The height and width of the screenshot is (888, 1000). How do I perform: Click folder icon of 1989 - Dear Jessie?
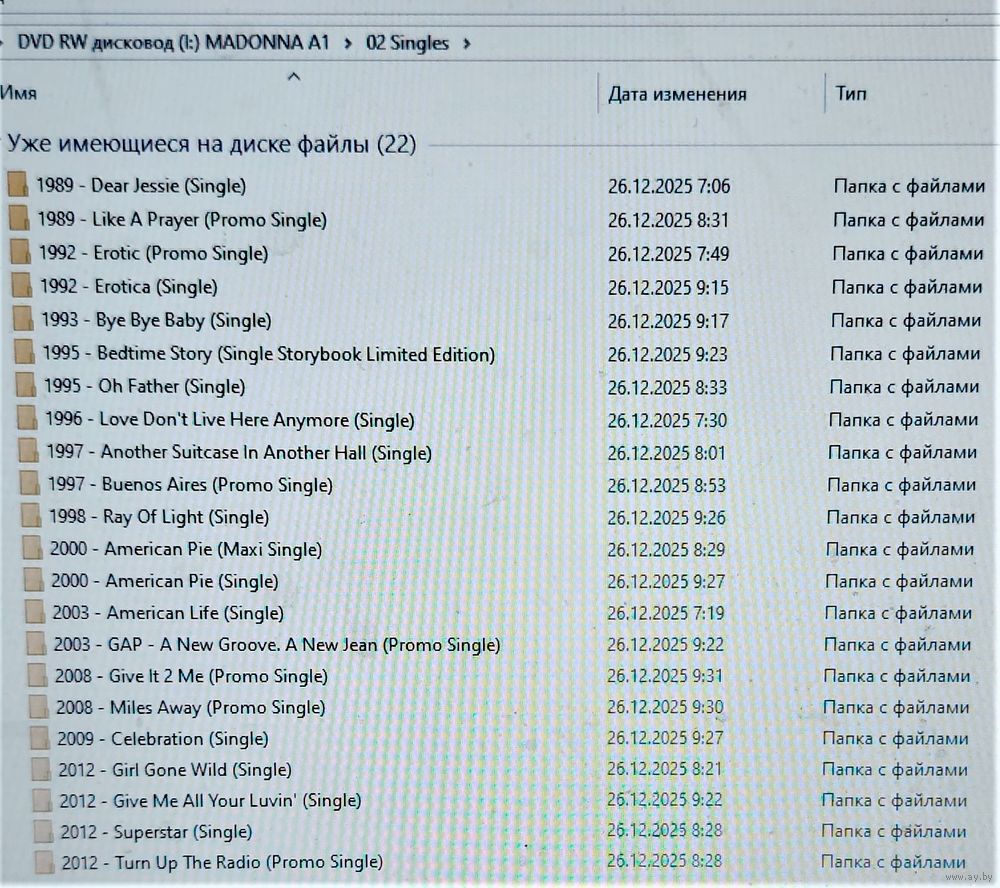point(17,186)
